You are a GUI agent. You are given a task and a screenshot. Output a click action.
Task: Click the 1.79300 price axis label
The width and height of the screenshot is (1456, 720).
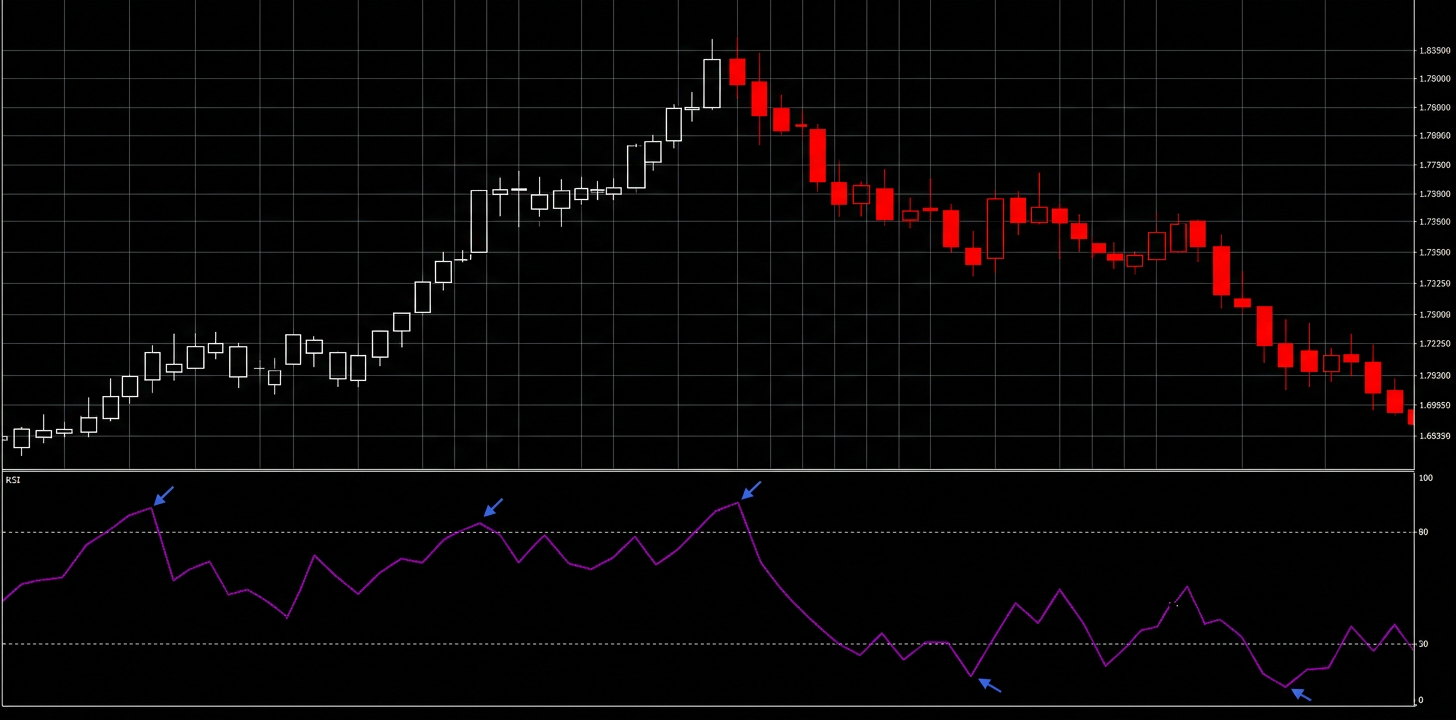[1435, 376]
